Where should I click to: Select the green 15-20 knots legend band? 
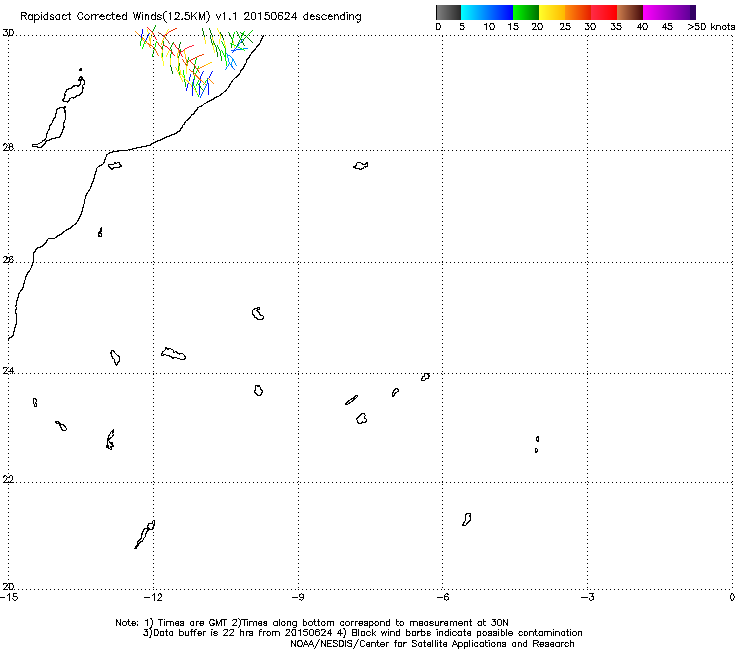[x=526, y=12]
